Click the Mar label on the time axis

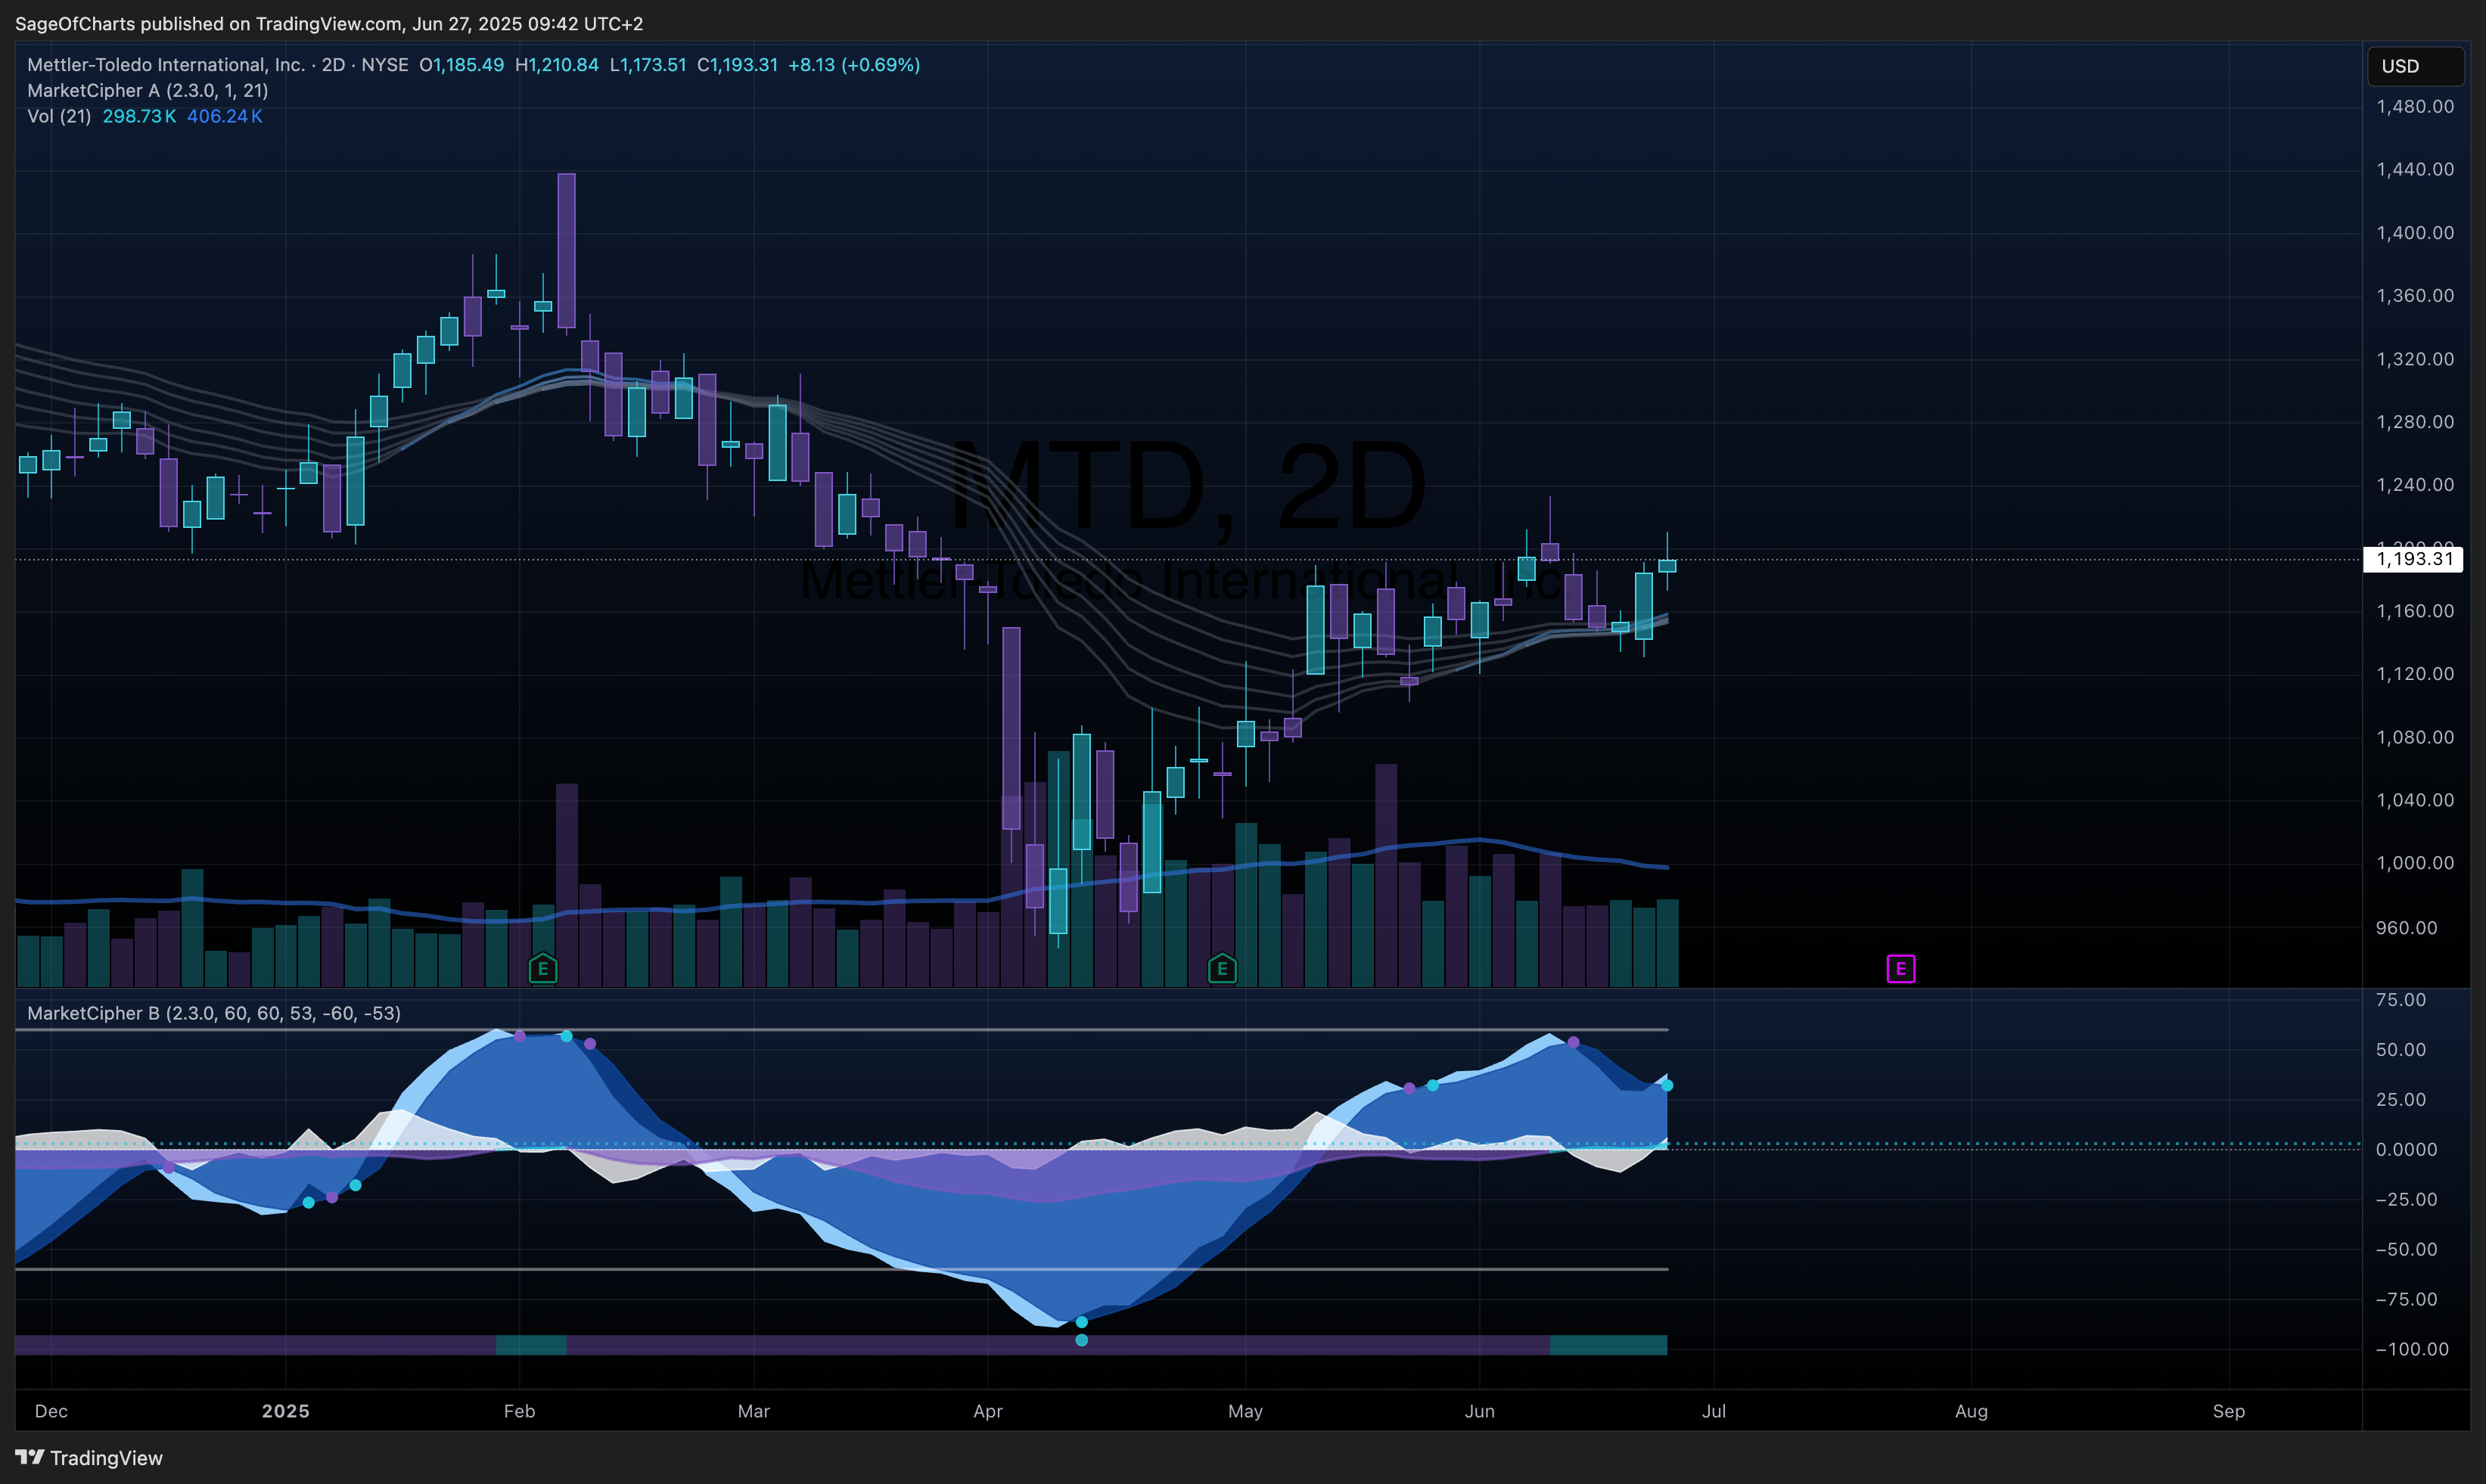[754, 1412]
